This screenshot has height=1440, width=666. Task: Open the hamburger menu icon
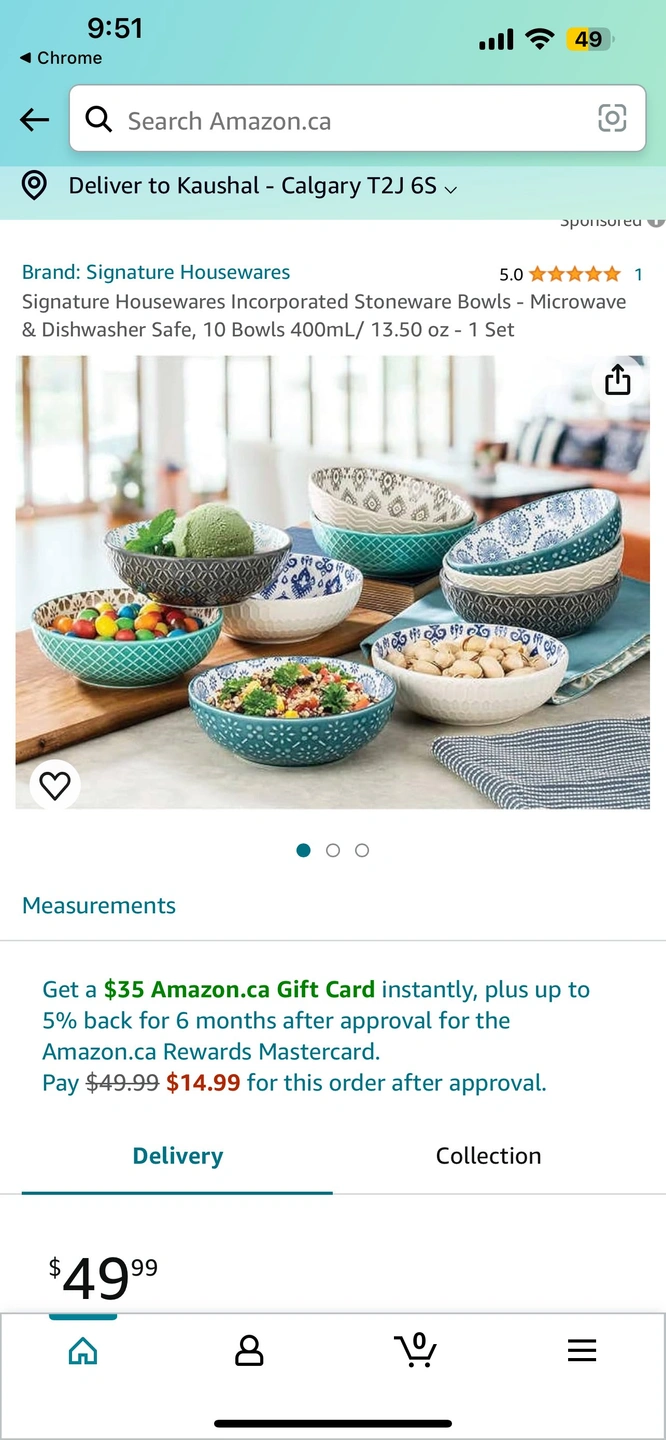[582, 1351]
